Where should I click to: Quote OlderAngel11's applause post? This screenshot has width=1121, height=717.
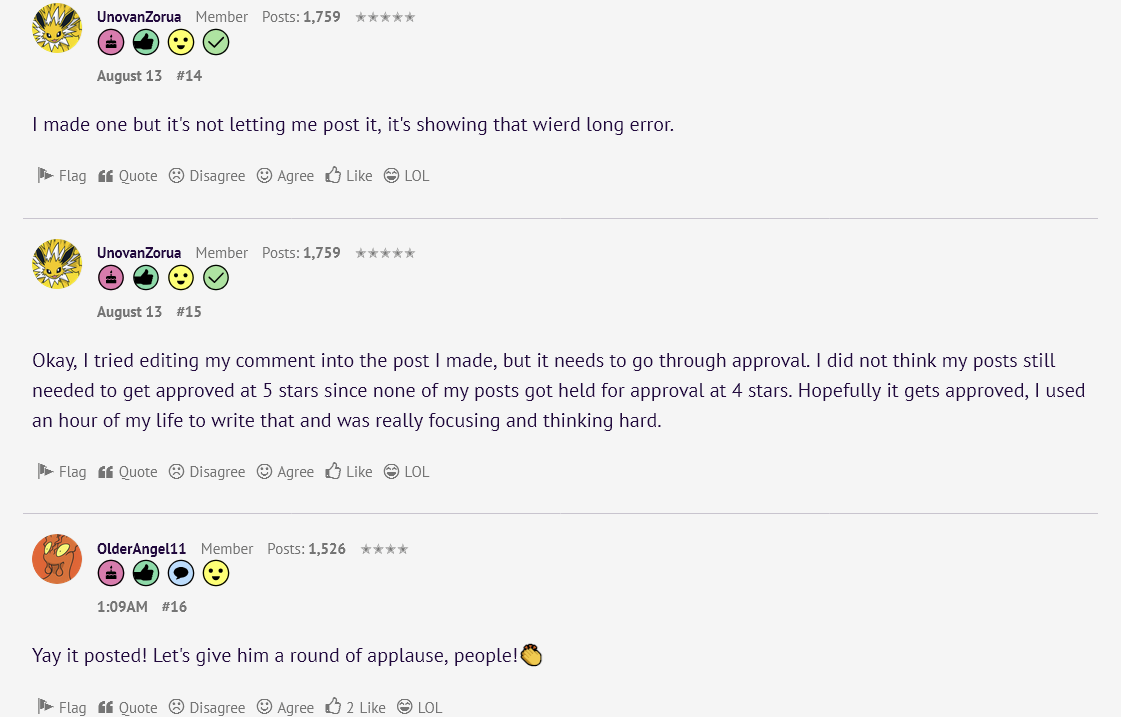coord(127,707)
